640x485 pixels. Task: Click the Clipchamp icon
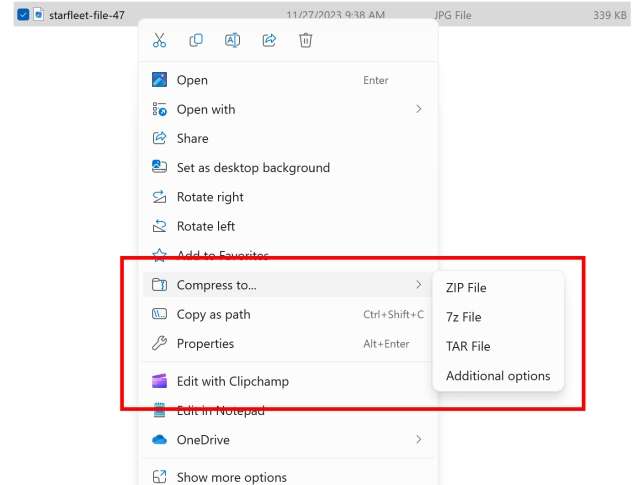(x=159, y=381)
